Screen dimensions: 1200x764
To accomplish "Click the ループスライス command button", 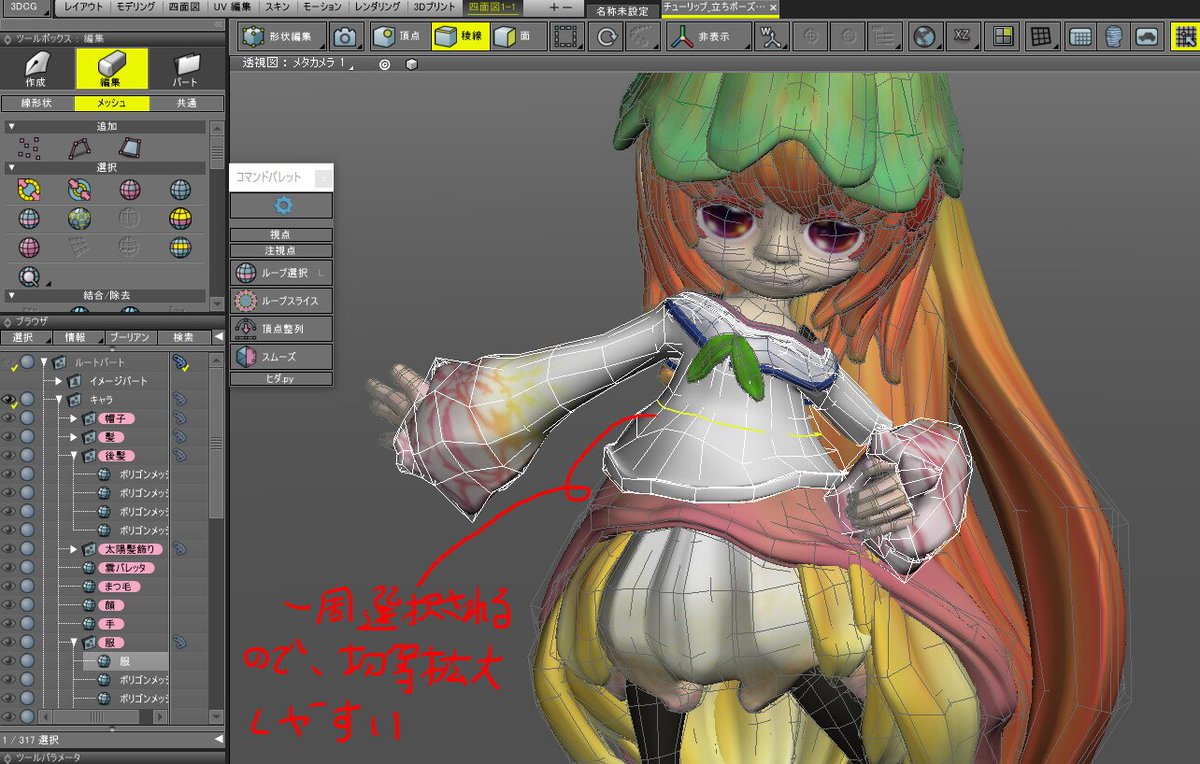I will click(282, 301).
